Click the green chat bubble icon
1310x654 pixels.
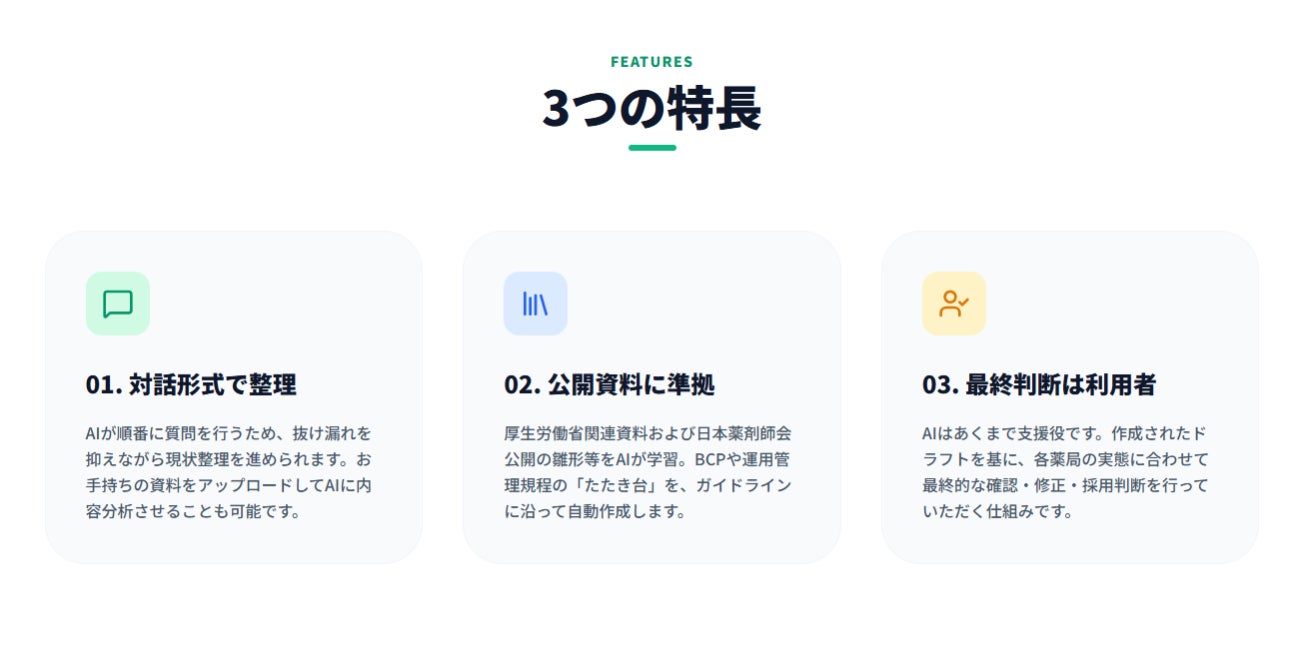click(x=118, y=303)
